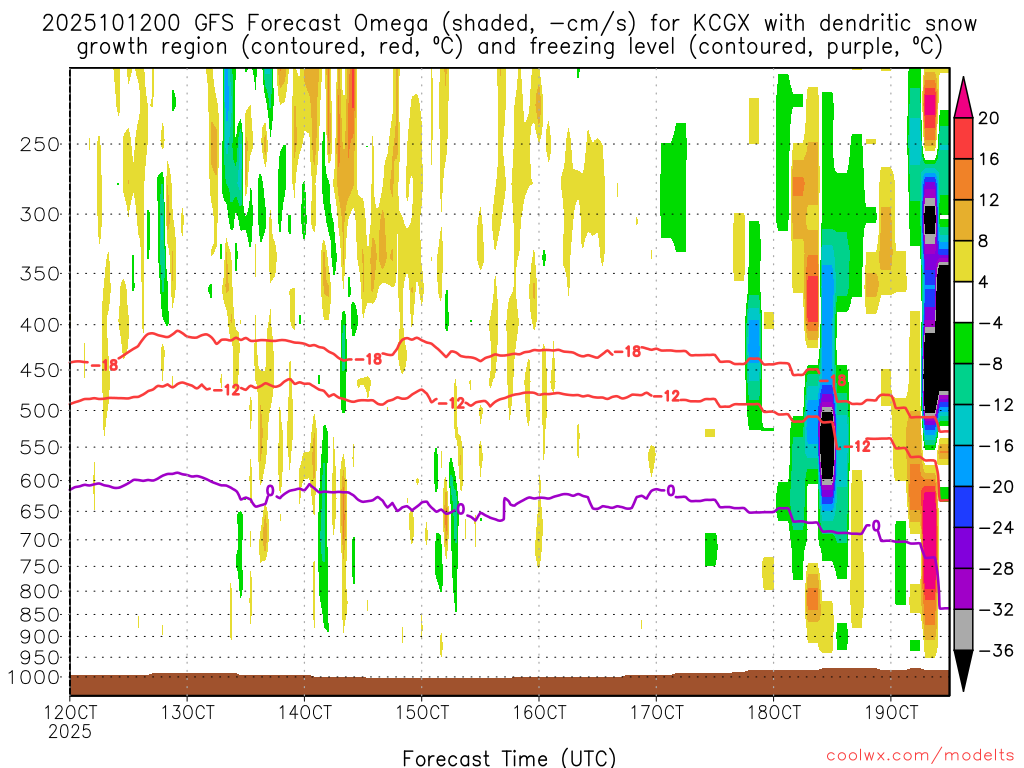The height and width of the screenshot is (768, 1024).
Task: Click the color bar value label 20
Action: pos(990,118)
